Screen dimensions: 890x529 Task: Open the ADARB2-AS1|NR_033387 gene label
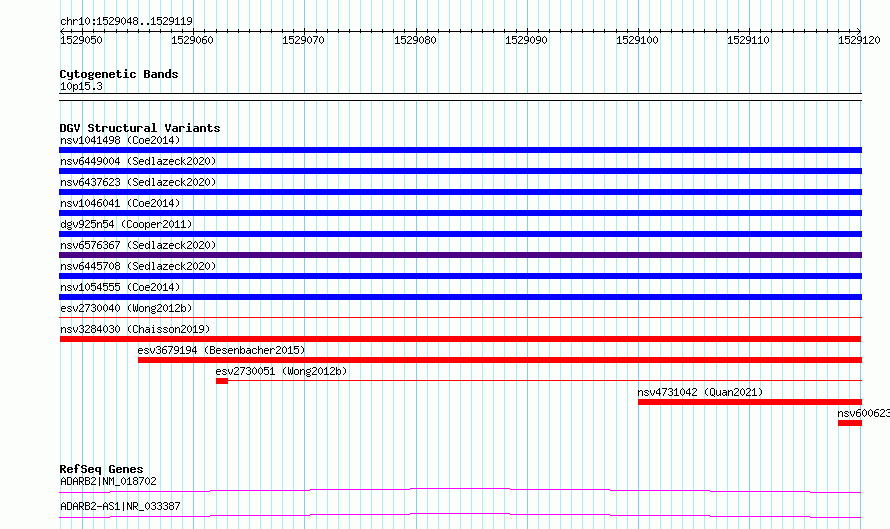point(120,506)
